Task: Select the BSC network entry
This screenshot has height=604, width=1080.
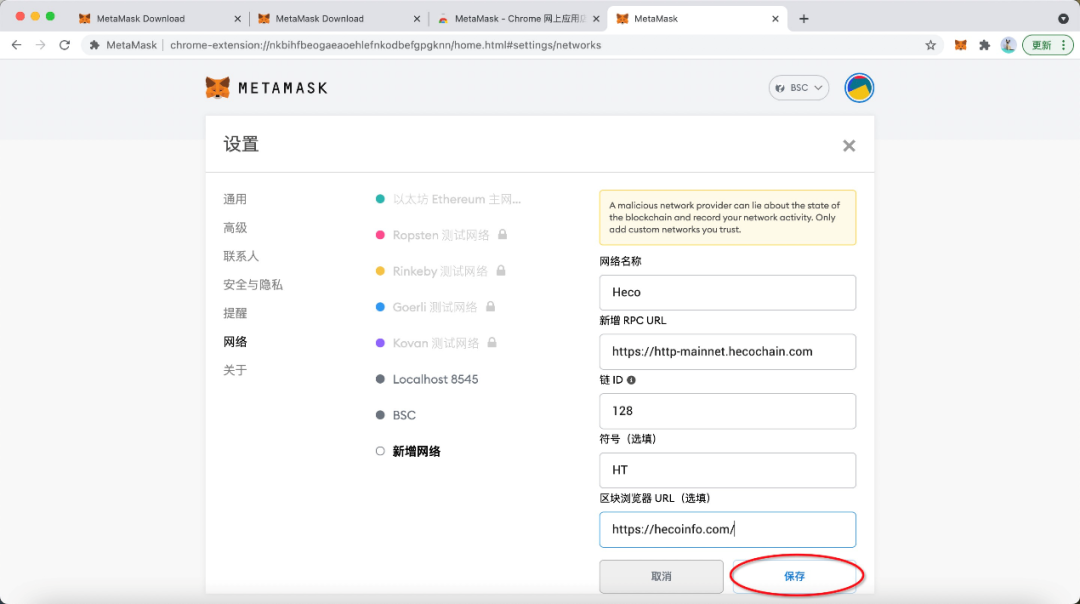Action: click(x=395, y=415)
